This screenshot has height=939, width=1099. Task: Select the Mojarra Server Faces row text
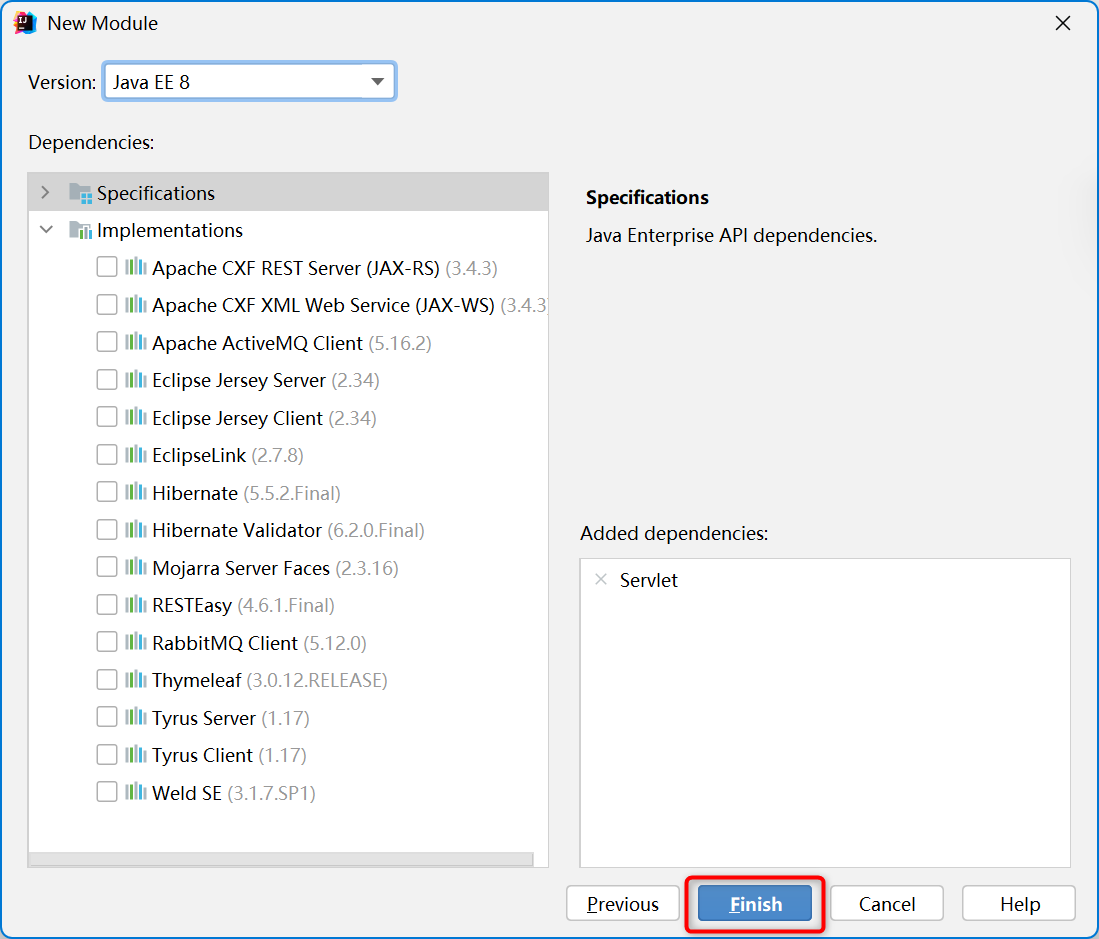pos(275,568)
